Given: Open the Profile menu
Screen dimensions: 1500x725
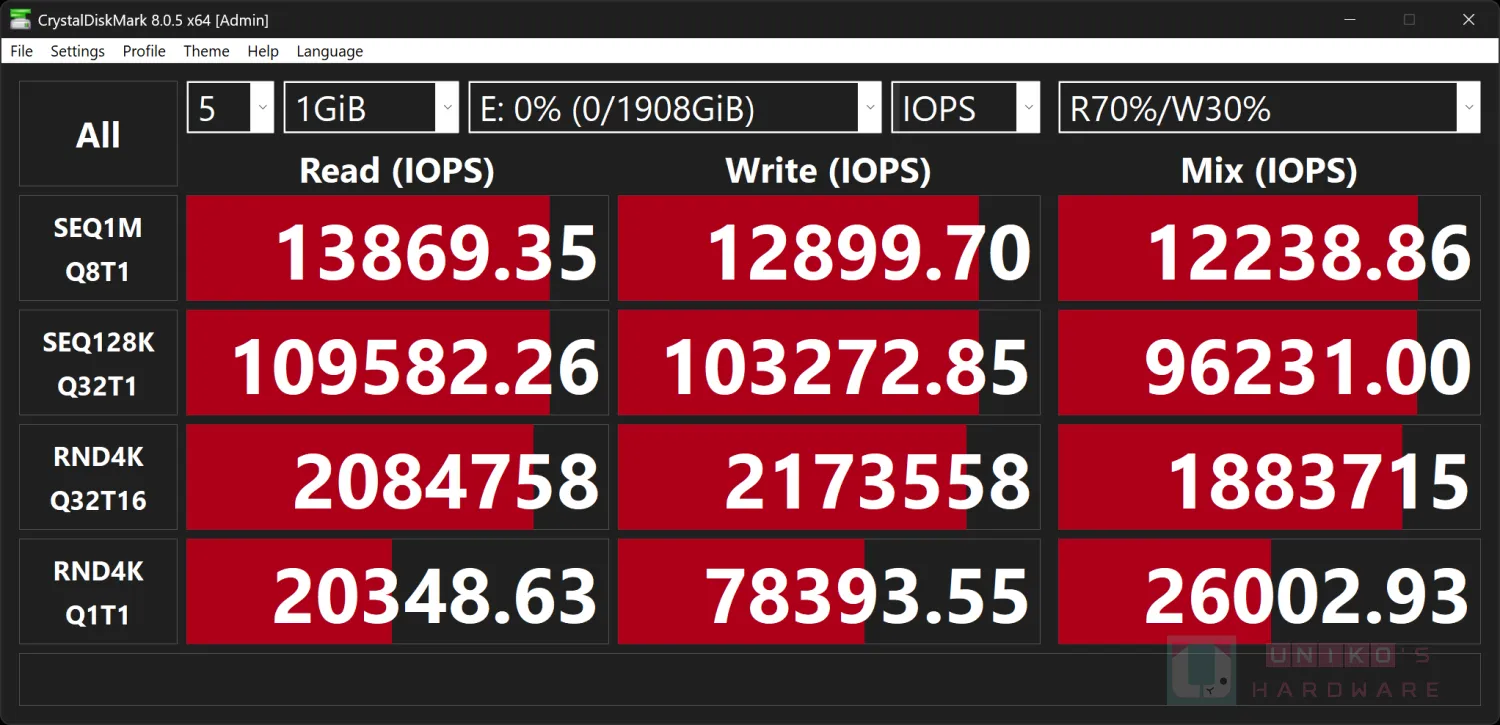Looking at the screenshot, I should pos(144,51).
